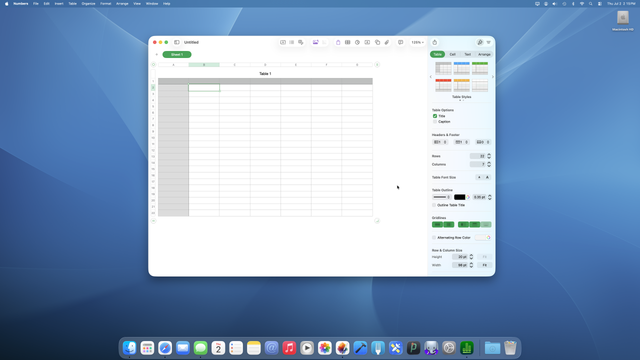The image size is (640, 360).
Task: Toggle the last, lighter Gridlines button
Action: pyautogui.click(x=486, y=224)
